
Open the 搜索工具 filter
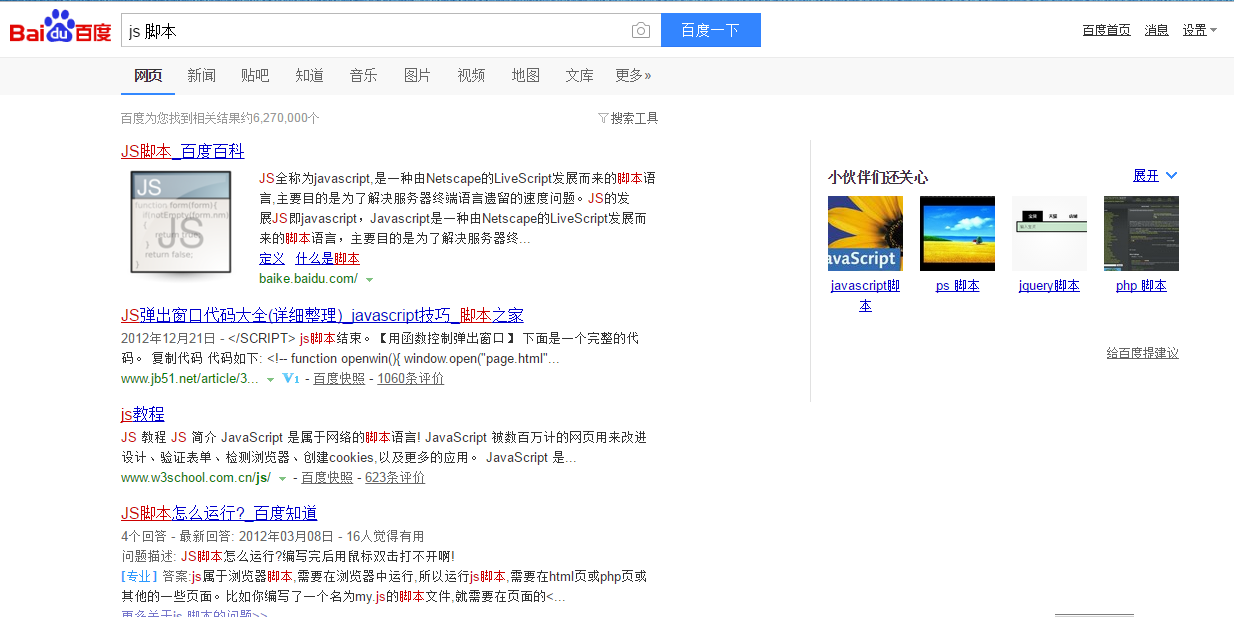[x=628, y=118]
